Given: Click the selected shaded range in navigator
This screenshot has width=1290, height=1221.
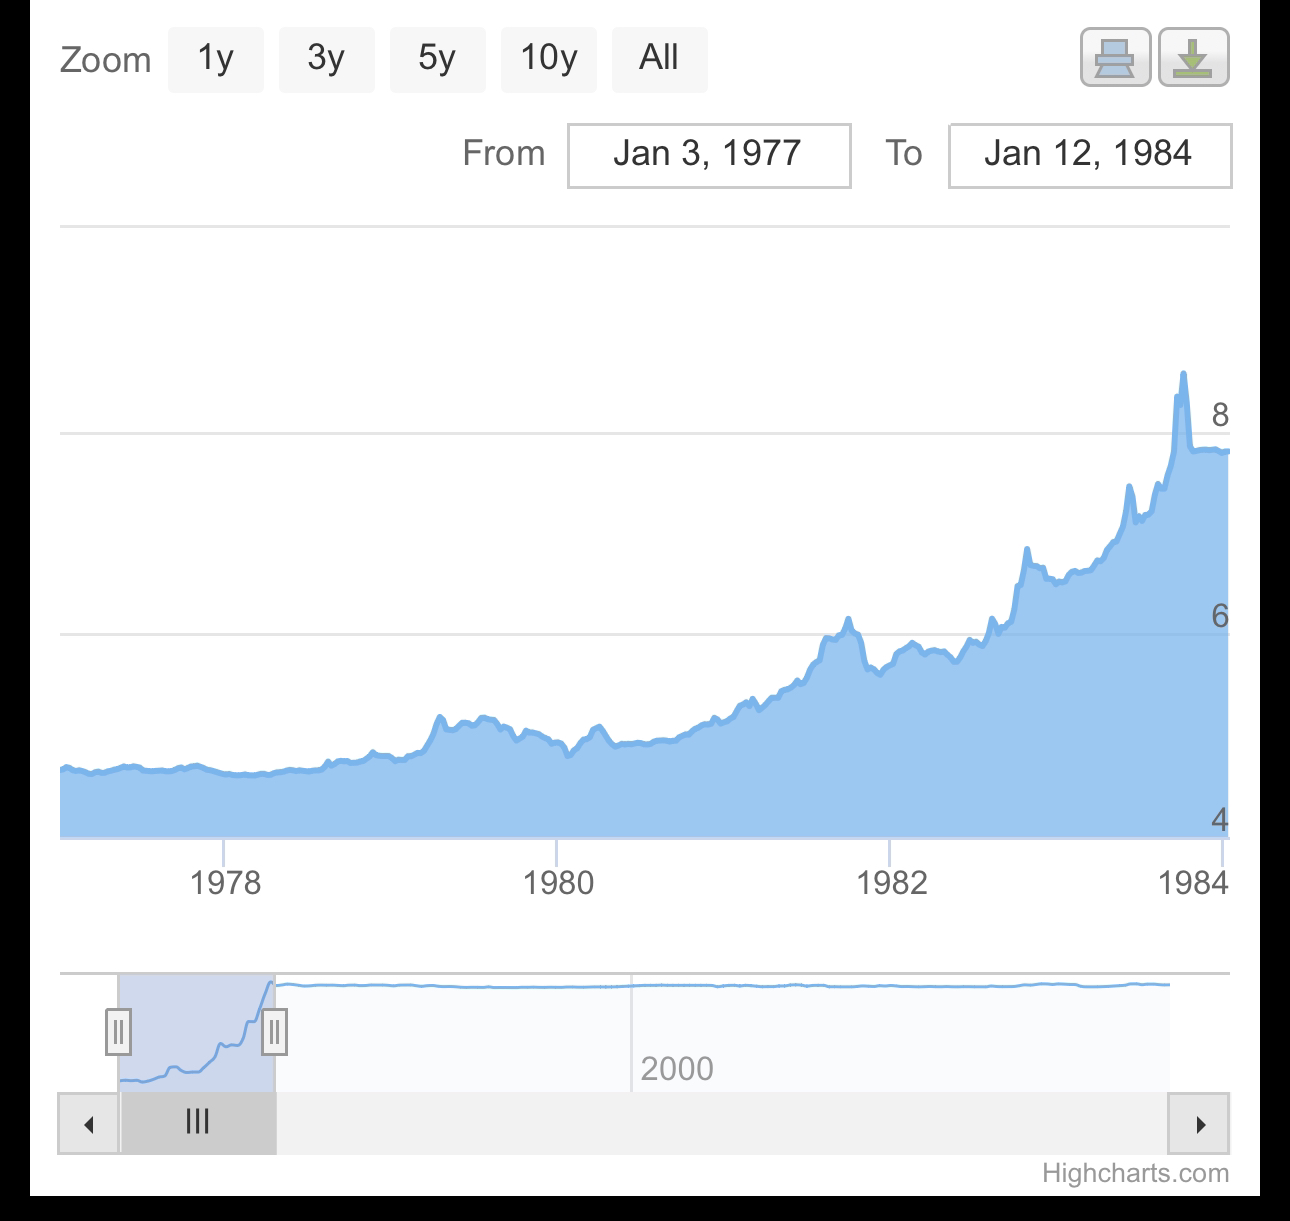Looking at the screenshot, I should coord(197,1032).
